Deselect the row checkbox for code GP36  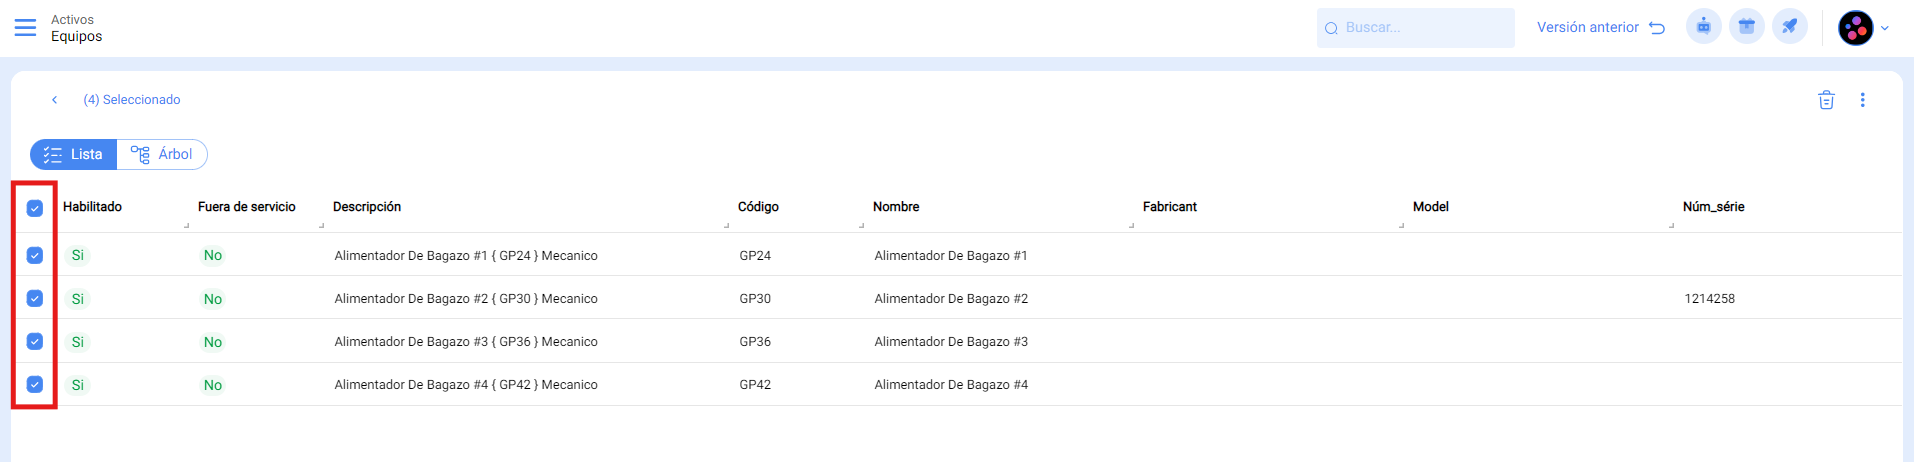point(35,341)
